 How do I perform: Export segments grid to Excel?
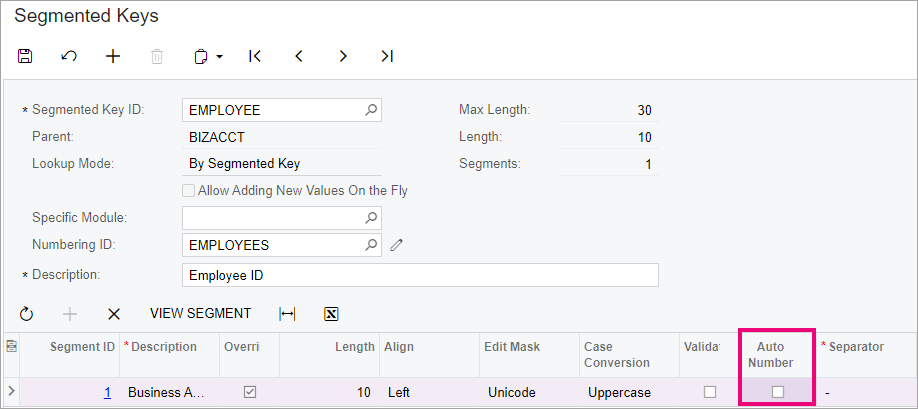(x=331, y=314)
